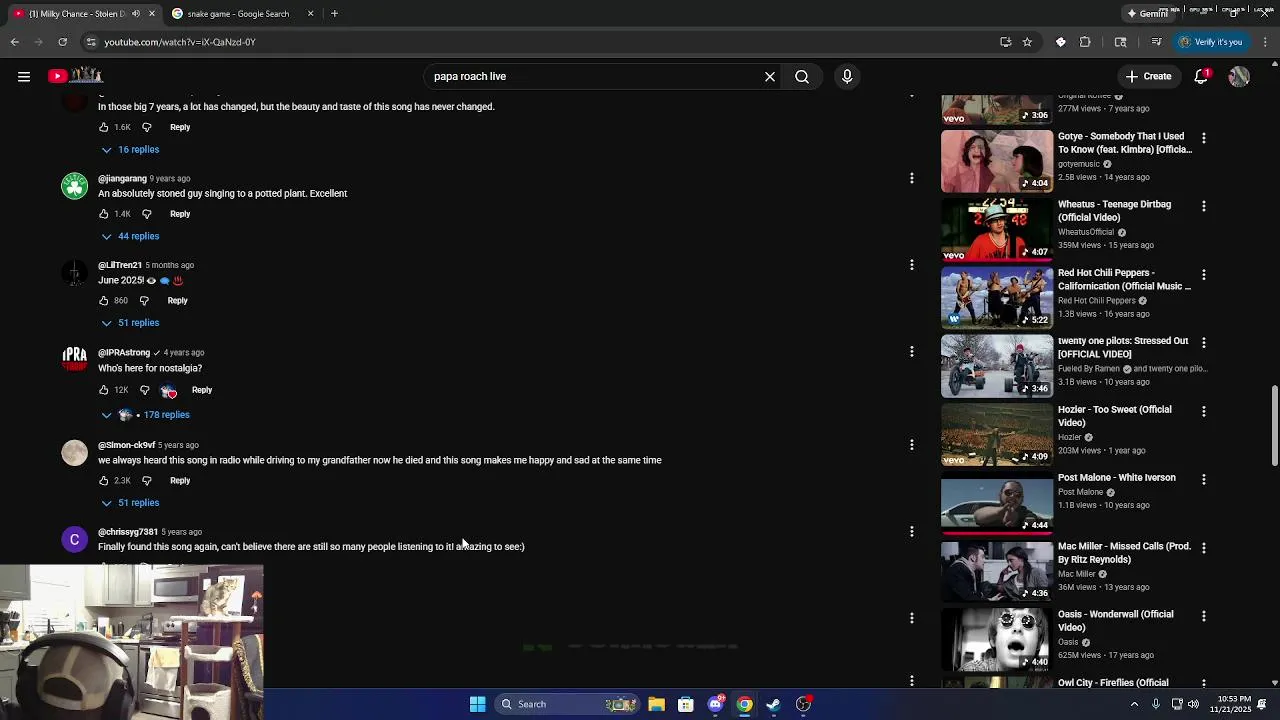Clear the search box with X
This screenshot has height=720, width=1280.
pos(770,76)
